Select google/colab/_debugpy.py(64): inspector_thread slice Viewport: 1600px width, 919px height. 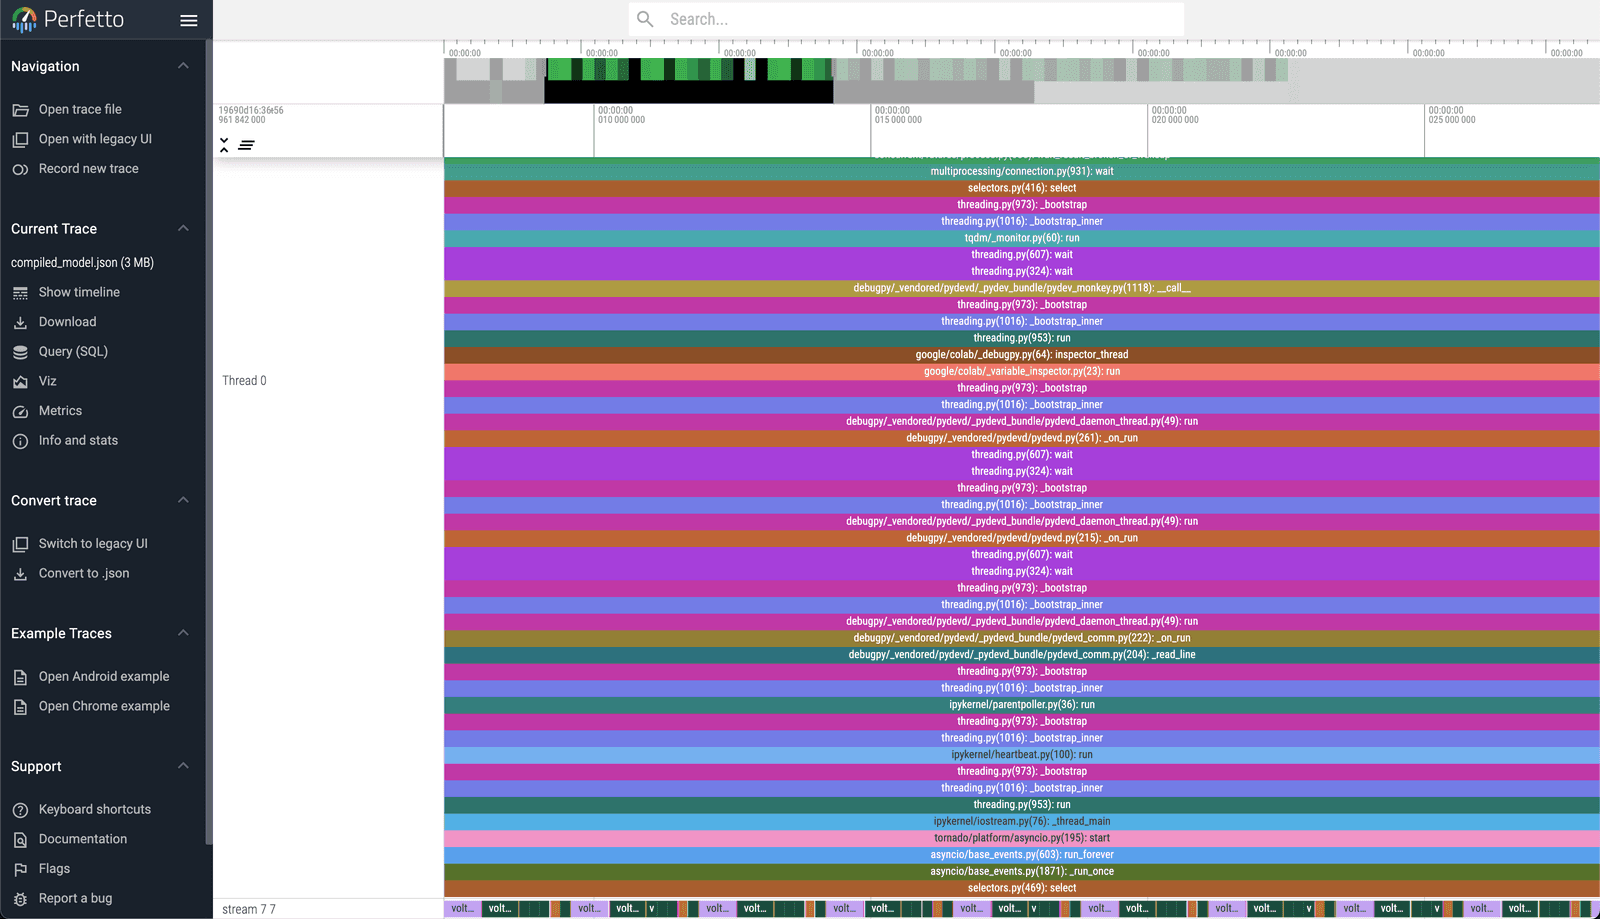1022,355
